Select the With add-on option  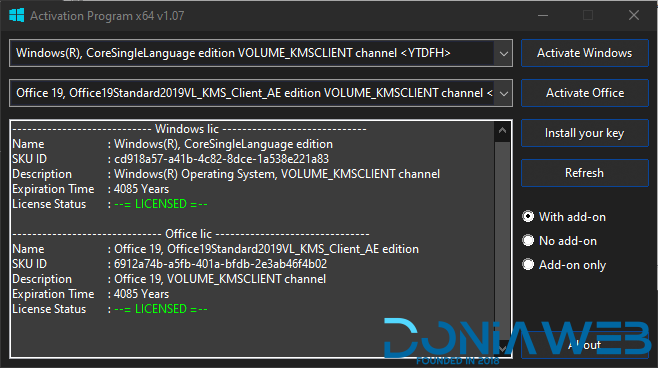(564, 217)
